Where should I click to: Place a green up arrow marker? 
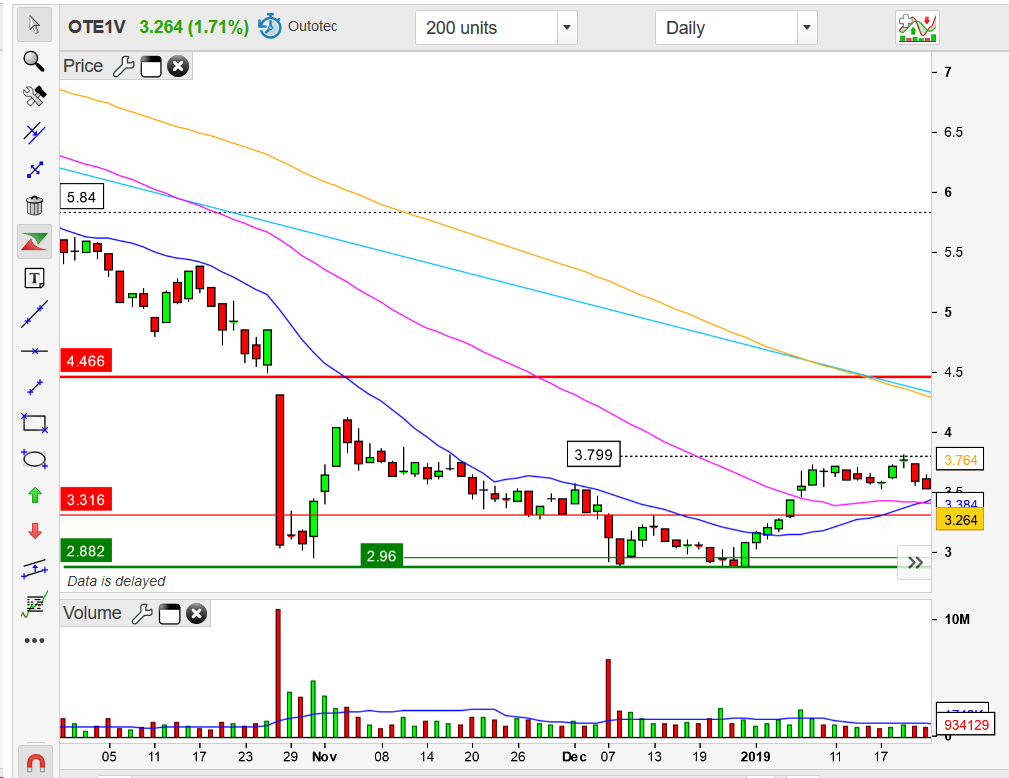pos(34,495)
